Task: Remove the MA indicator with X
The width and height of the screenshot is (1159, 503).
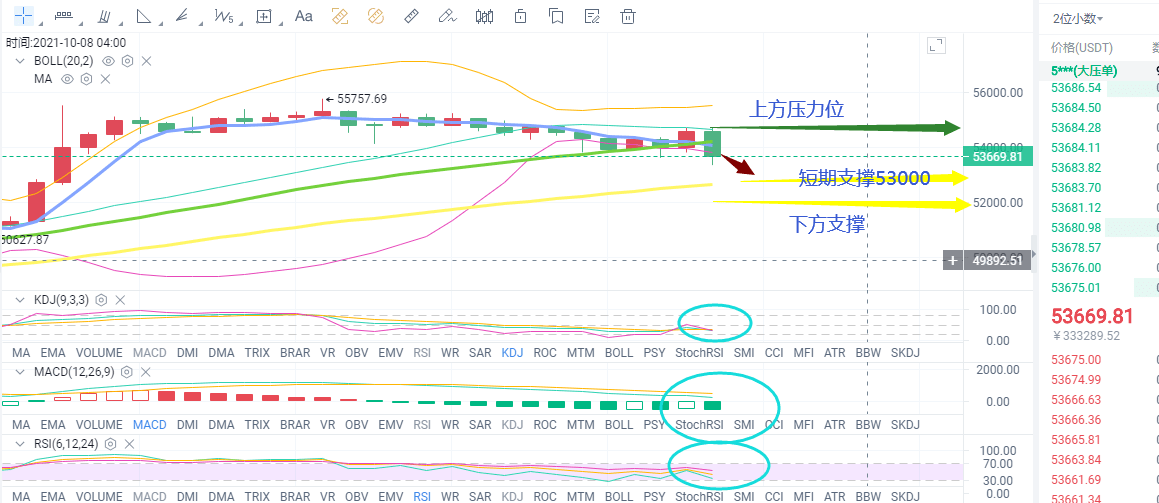Action: coord(105,79)
